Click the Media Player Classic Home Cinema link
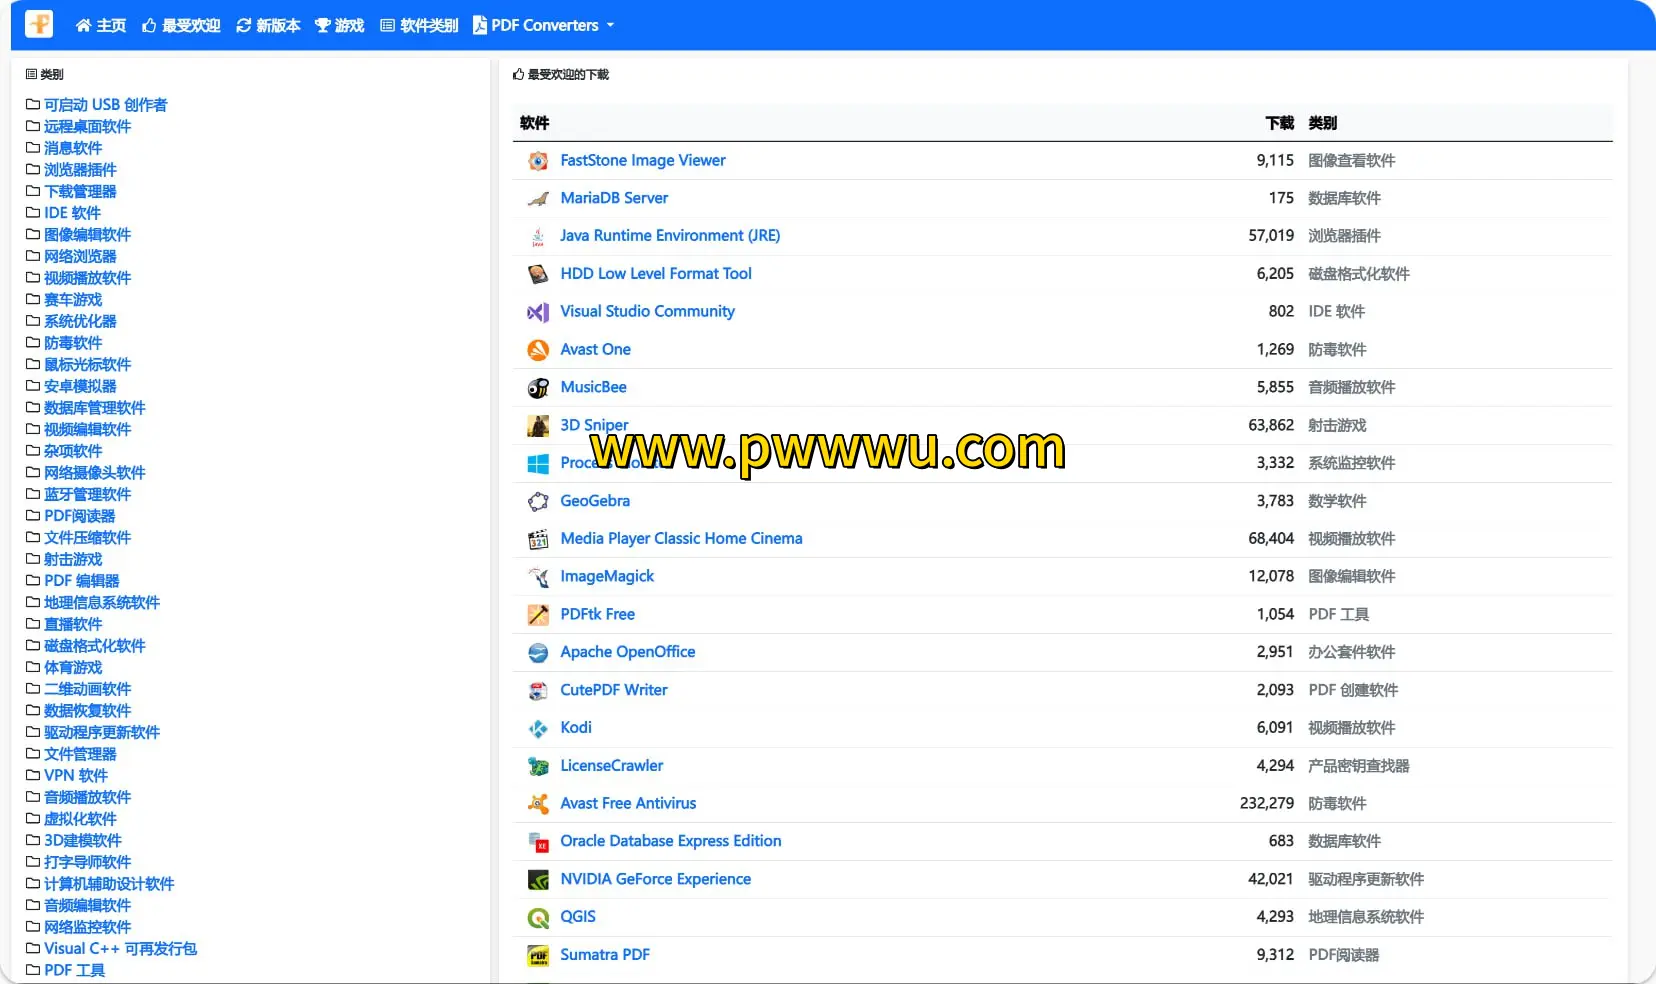 point(681,539)
